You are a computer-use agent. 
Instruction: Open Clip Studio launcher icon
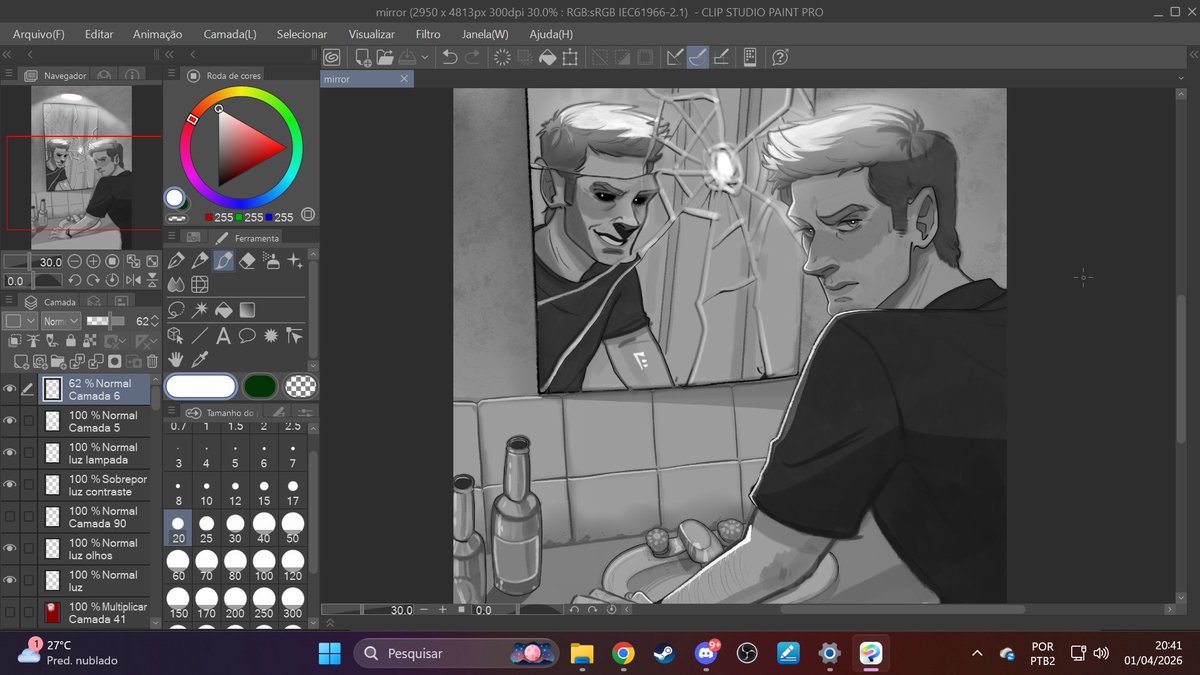[x=332, y=58]
